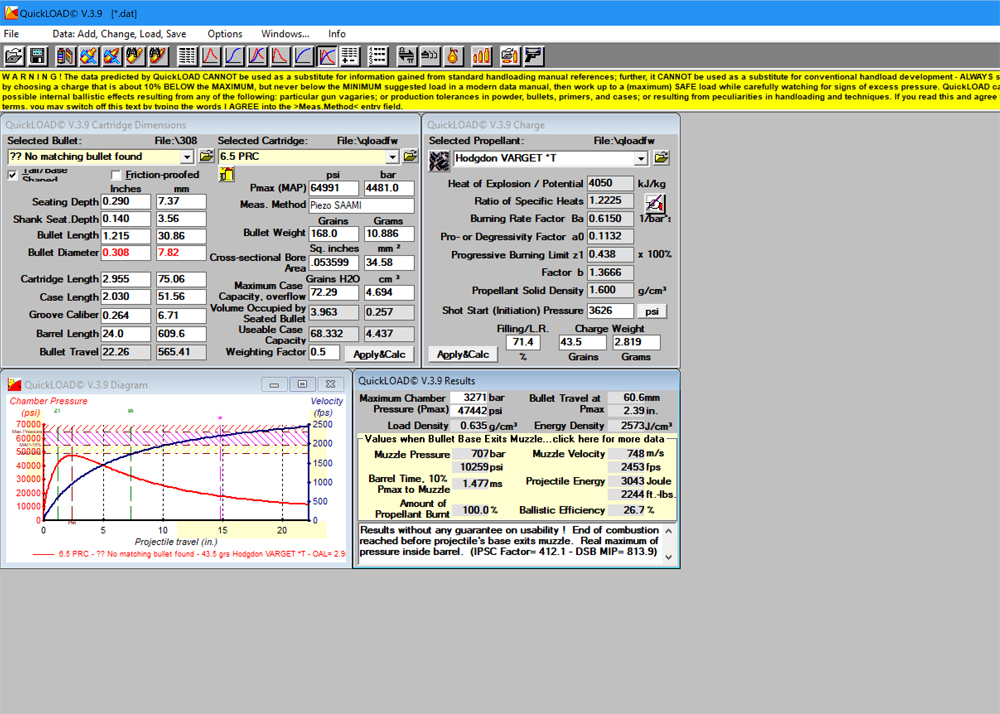Click the red pressure curve icon beside the grid icon
Screen dimensions: 1000x714
[x=210, y=56]
